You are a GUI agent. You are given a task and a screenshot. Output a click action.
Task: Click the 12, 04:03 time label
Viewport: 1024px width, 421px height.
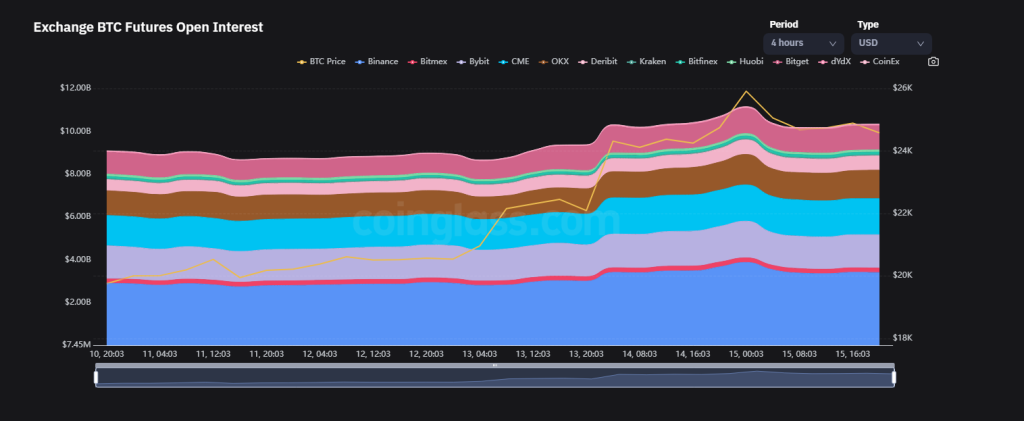[x=320, y=354]
